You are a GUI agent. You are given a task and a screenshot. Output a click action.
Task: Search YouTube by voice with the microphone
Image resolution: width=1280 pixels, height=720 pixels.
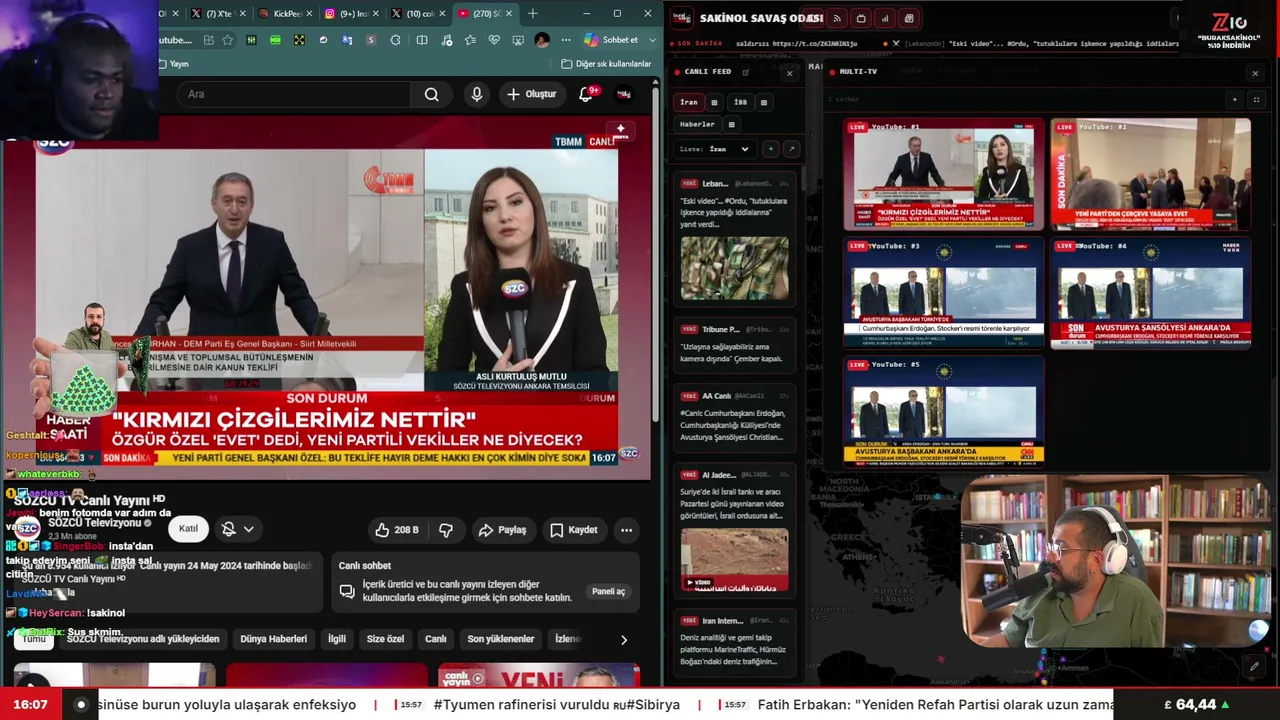click(x=476, y=94)
